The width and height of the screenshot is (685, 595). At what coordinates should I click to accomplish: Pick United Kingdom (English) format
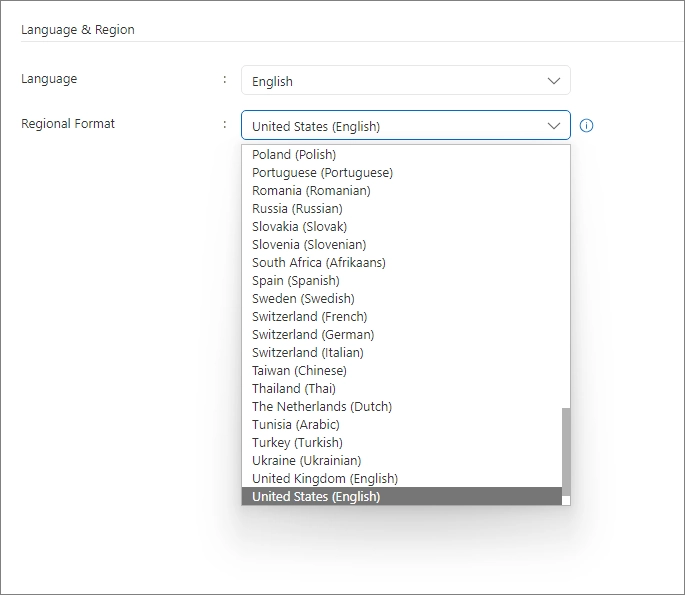click(324, 479)
